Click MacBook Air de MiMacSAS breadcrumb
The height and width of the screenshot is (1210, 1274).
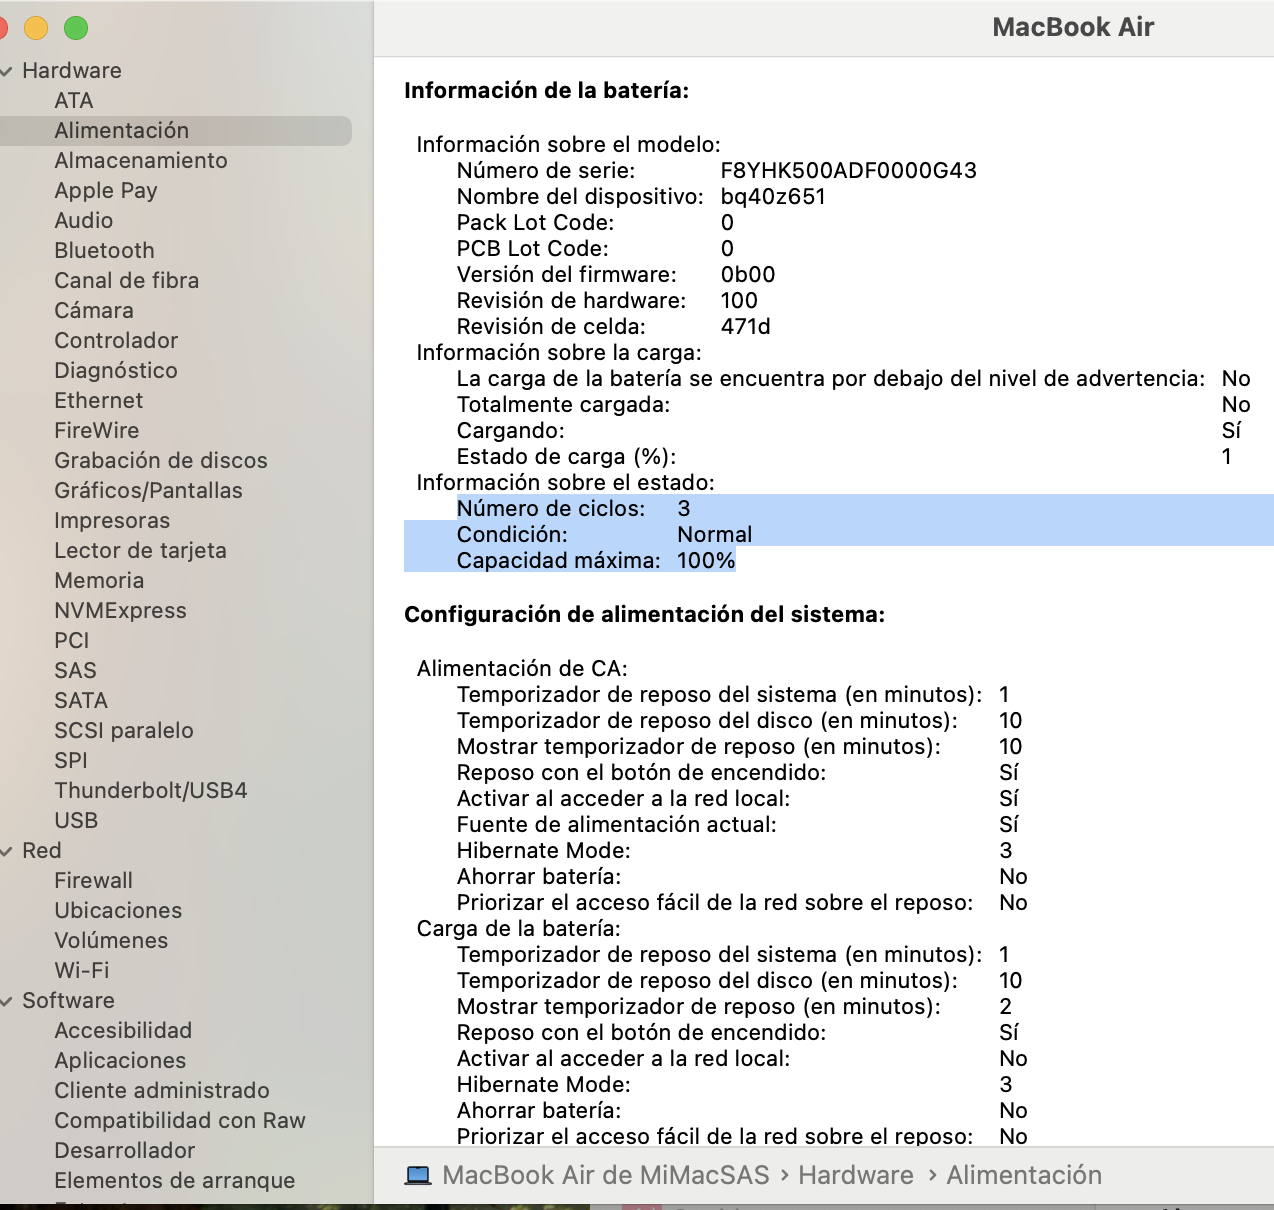coord(605,1175)
